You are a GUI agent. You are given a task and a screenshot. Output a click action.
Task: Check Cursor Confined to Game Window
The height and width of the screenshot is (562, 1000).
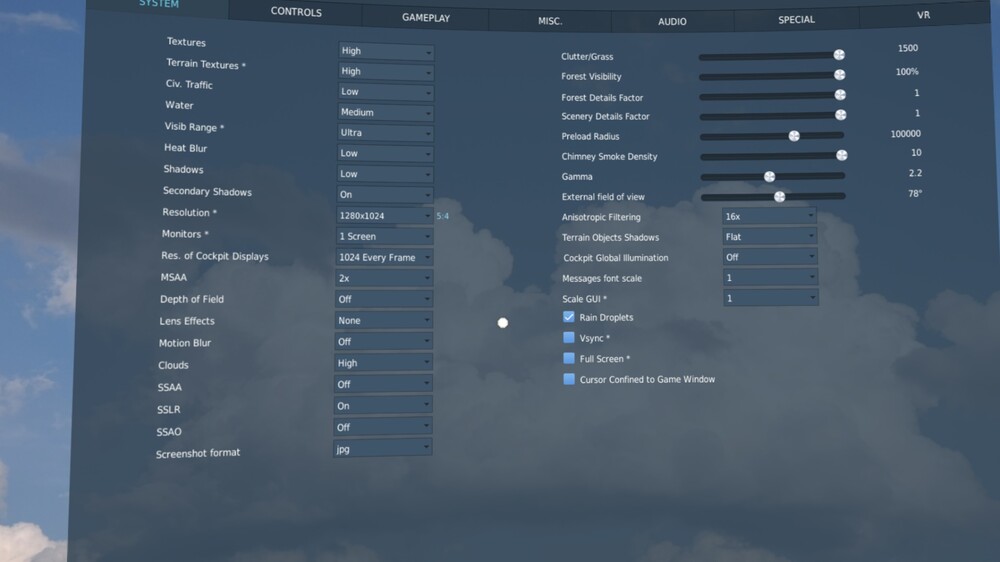(569, 379)
